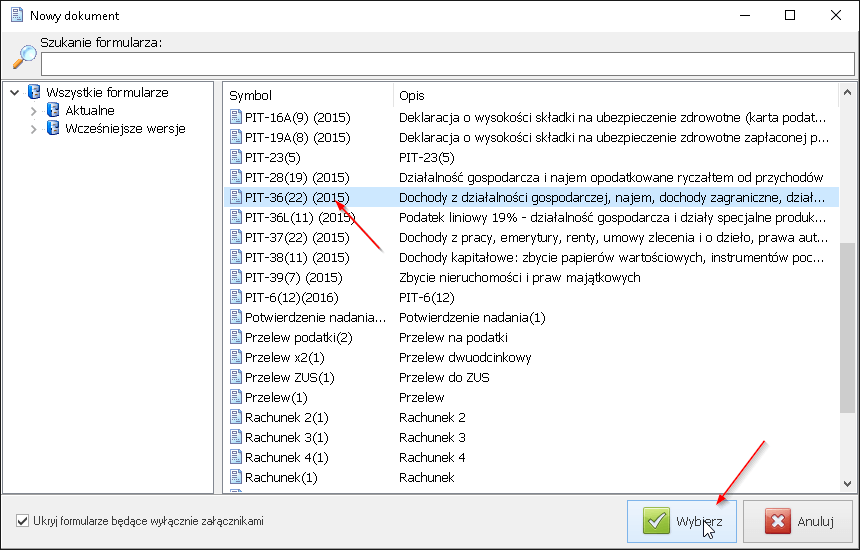This screenshot has width=860, height=550.
Task: Click the PIT-37(22) (2015) document icon
Action: pos(236,238)
